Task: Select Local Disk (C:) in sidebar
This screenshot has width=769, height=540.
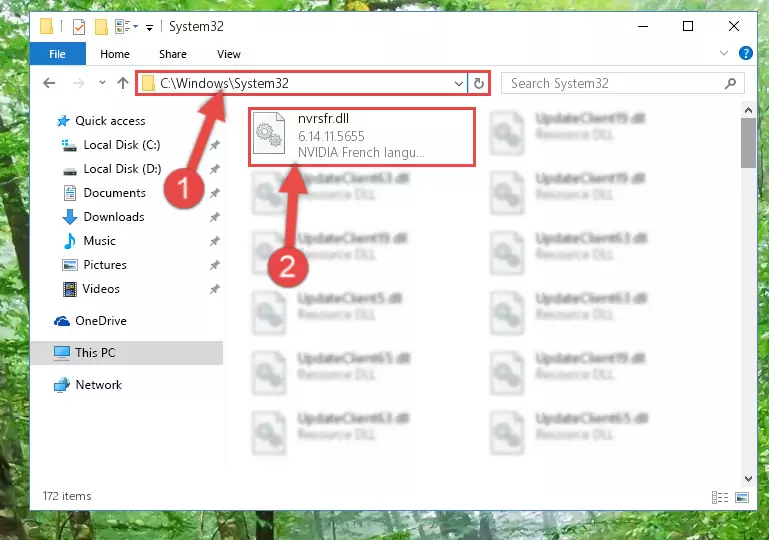Action: (x=111, y=145)
